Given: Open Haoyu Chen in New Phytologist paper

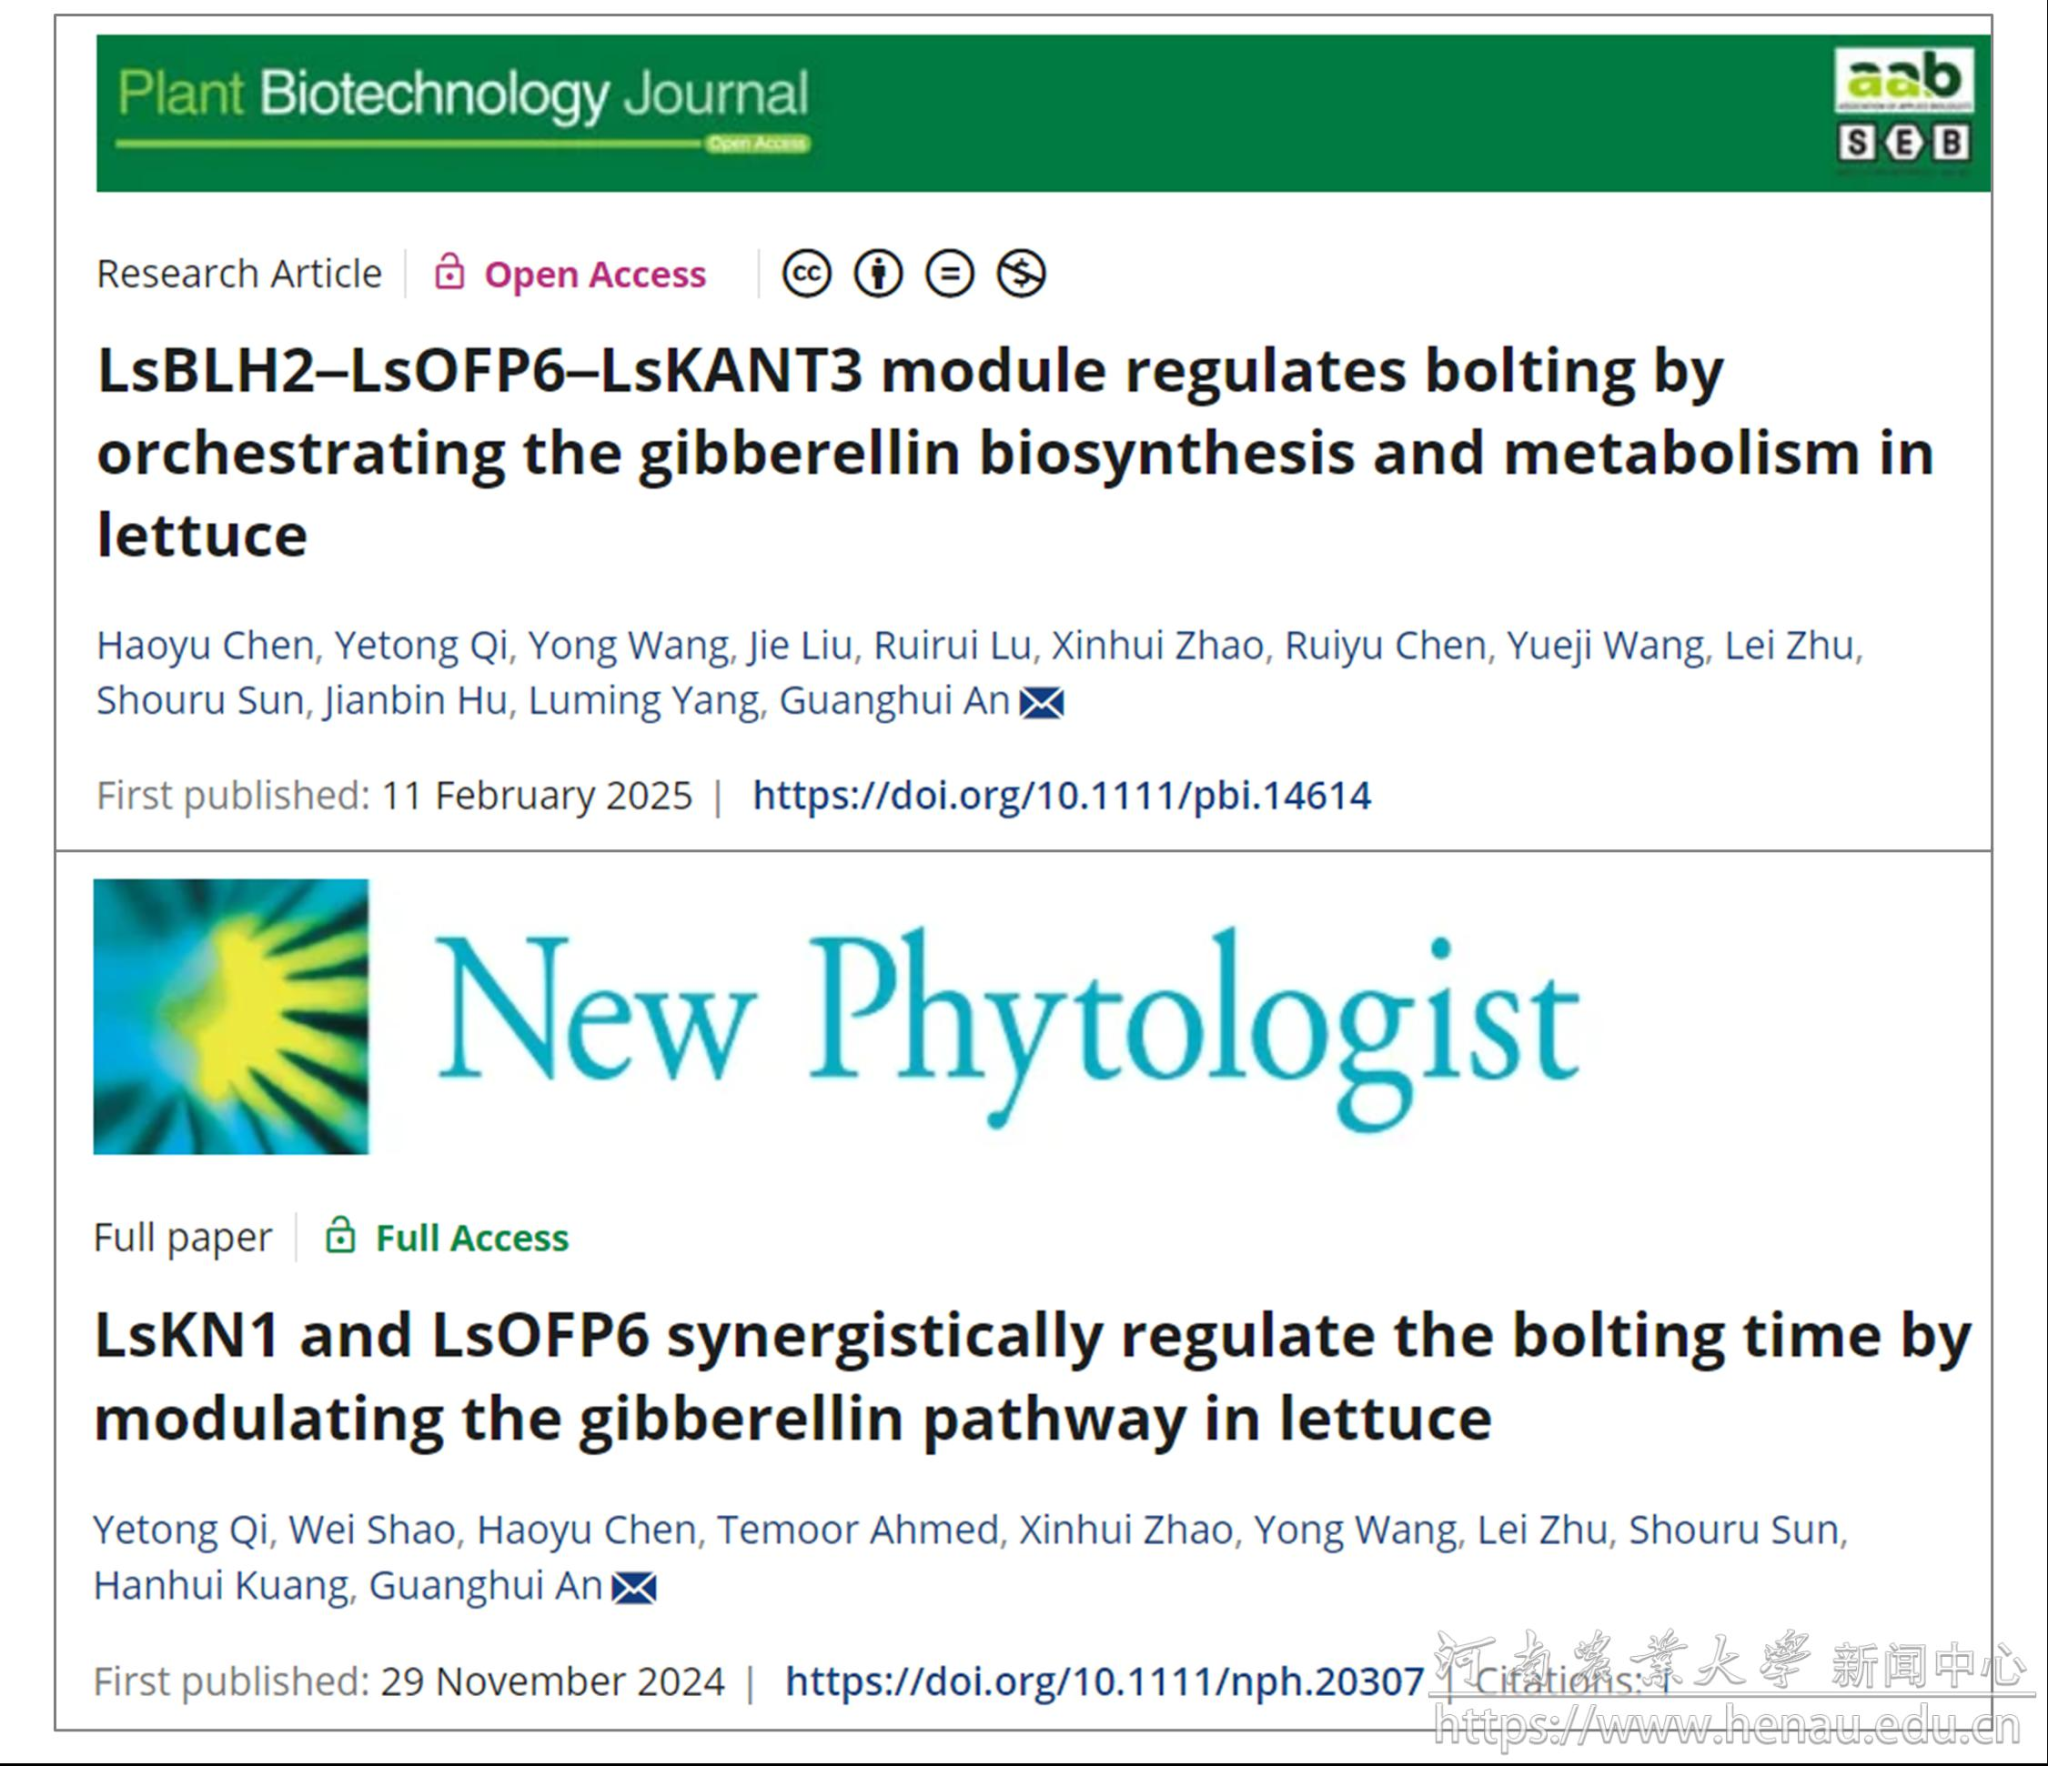Looking at the screenshot, I should (x=586, y=1531).
